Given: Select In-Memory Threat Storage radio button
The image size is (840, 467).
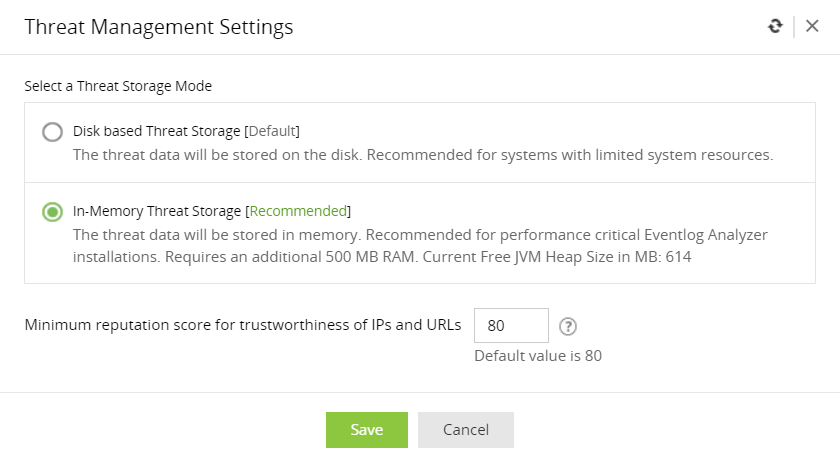Looking at the screenshot, I should coord(52,212).
